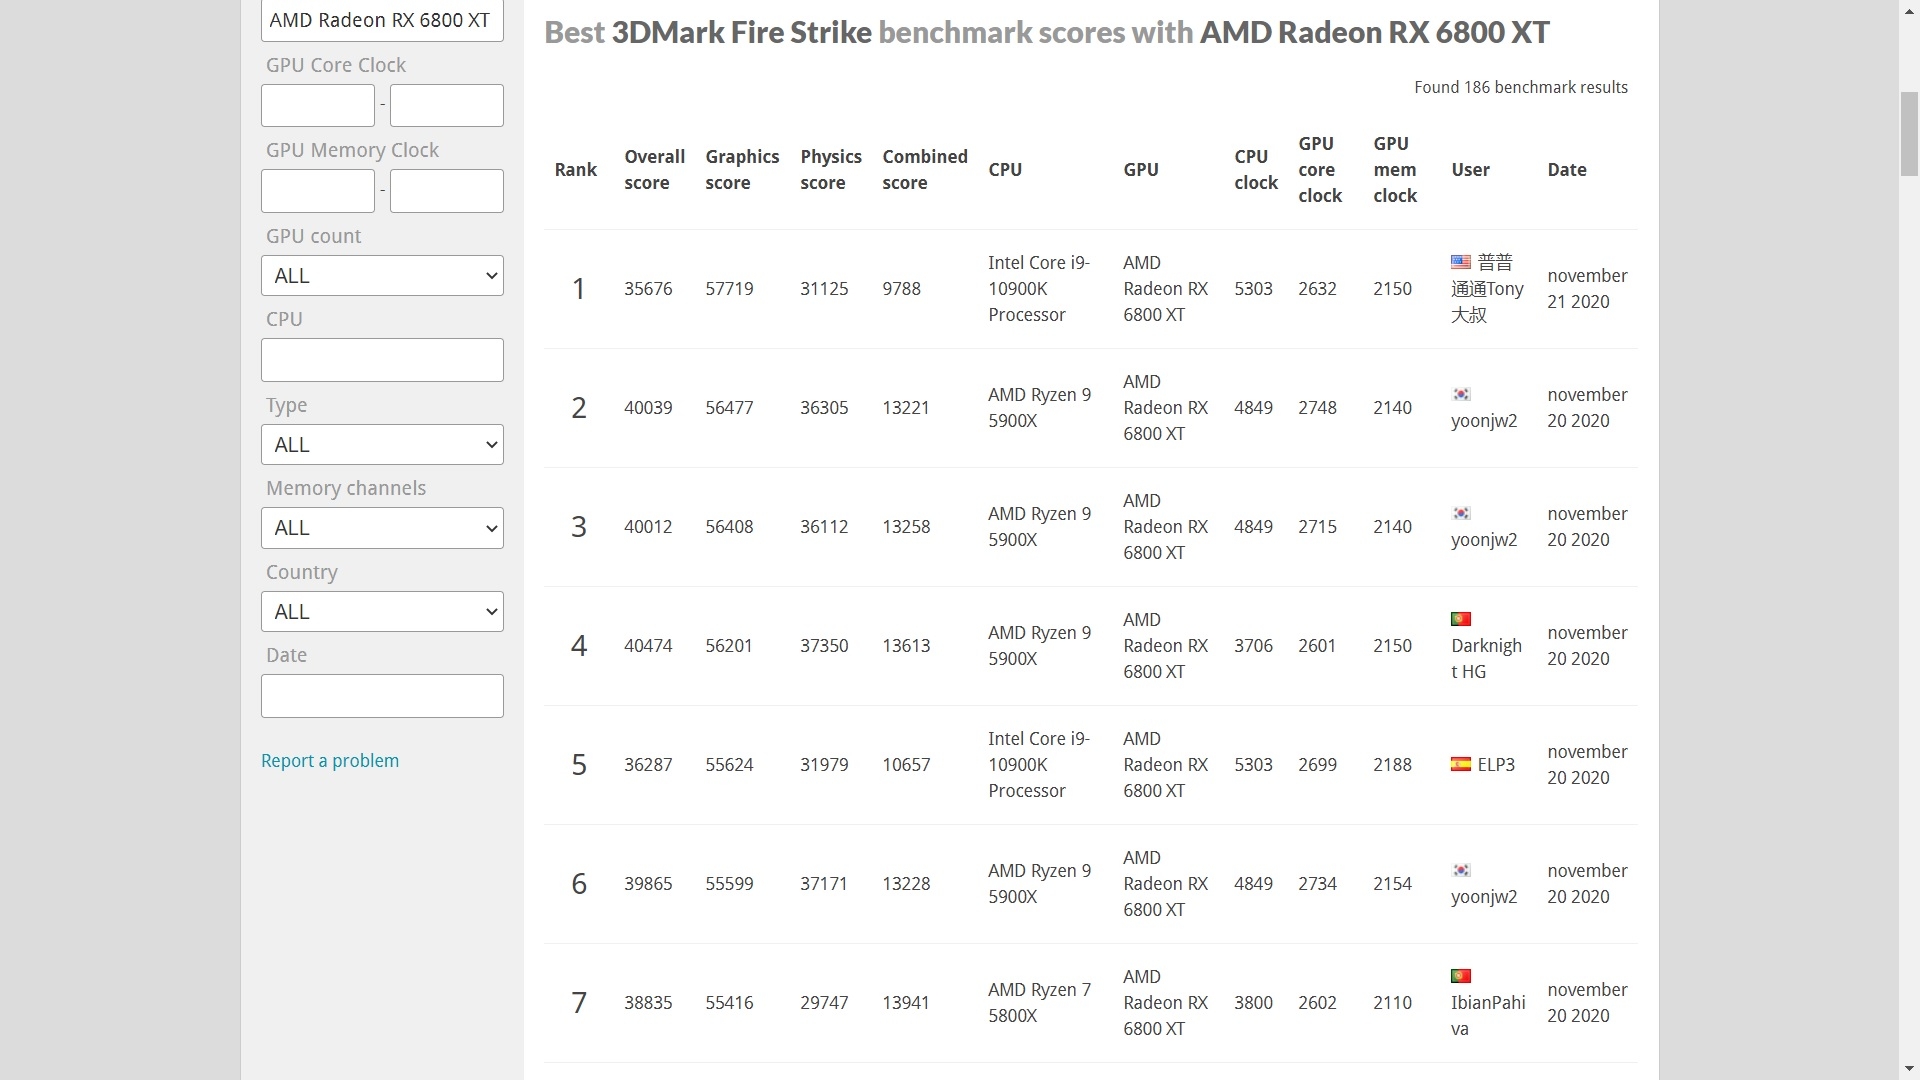Click the CPU filter input field
The image size is (1920, 1080).
tap(382, 360)
